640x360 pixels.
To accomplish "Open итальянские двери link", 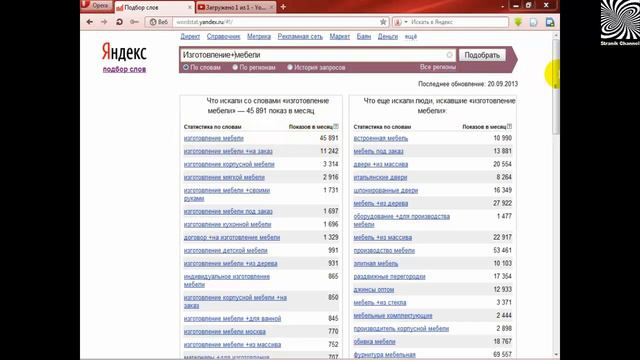I will pos(380,178).
